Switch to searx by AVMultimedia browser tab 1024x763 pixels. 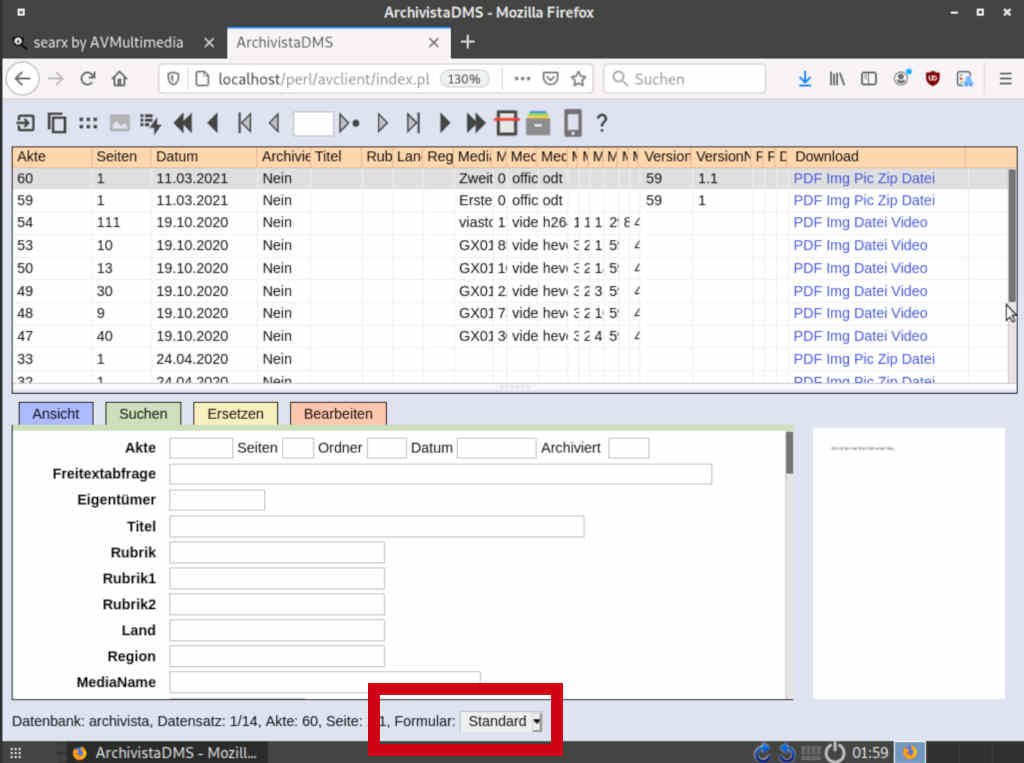tap(108, 42)
